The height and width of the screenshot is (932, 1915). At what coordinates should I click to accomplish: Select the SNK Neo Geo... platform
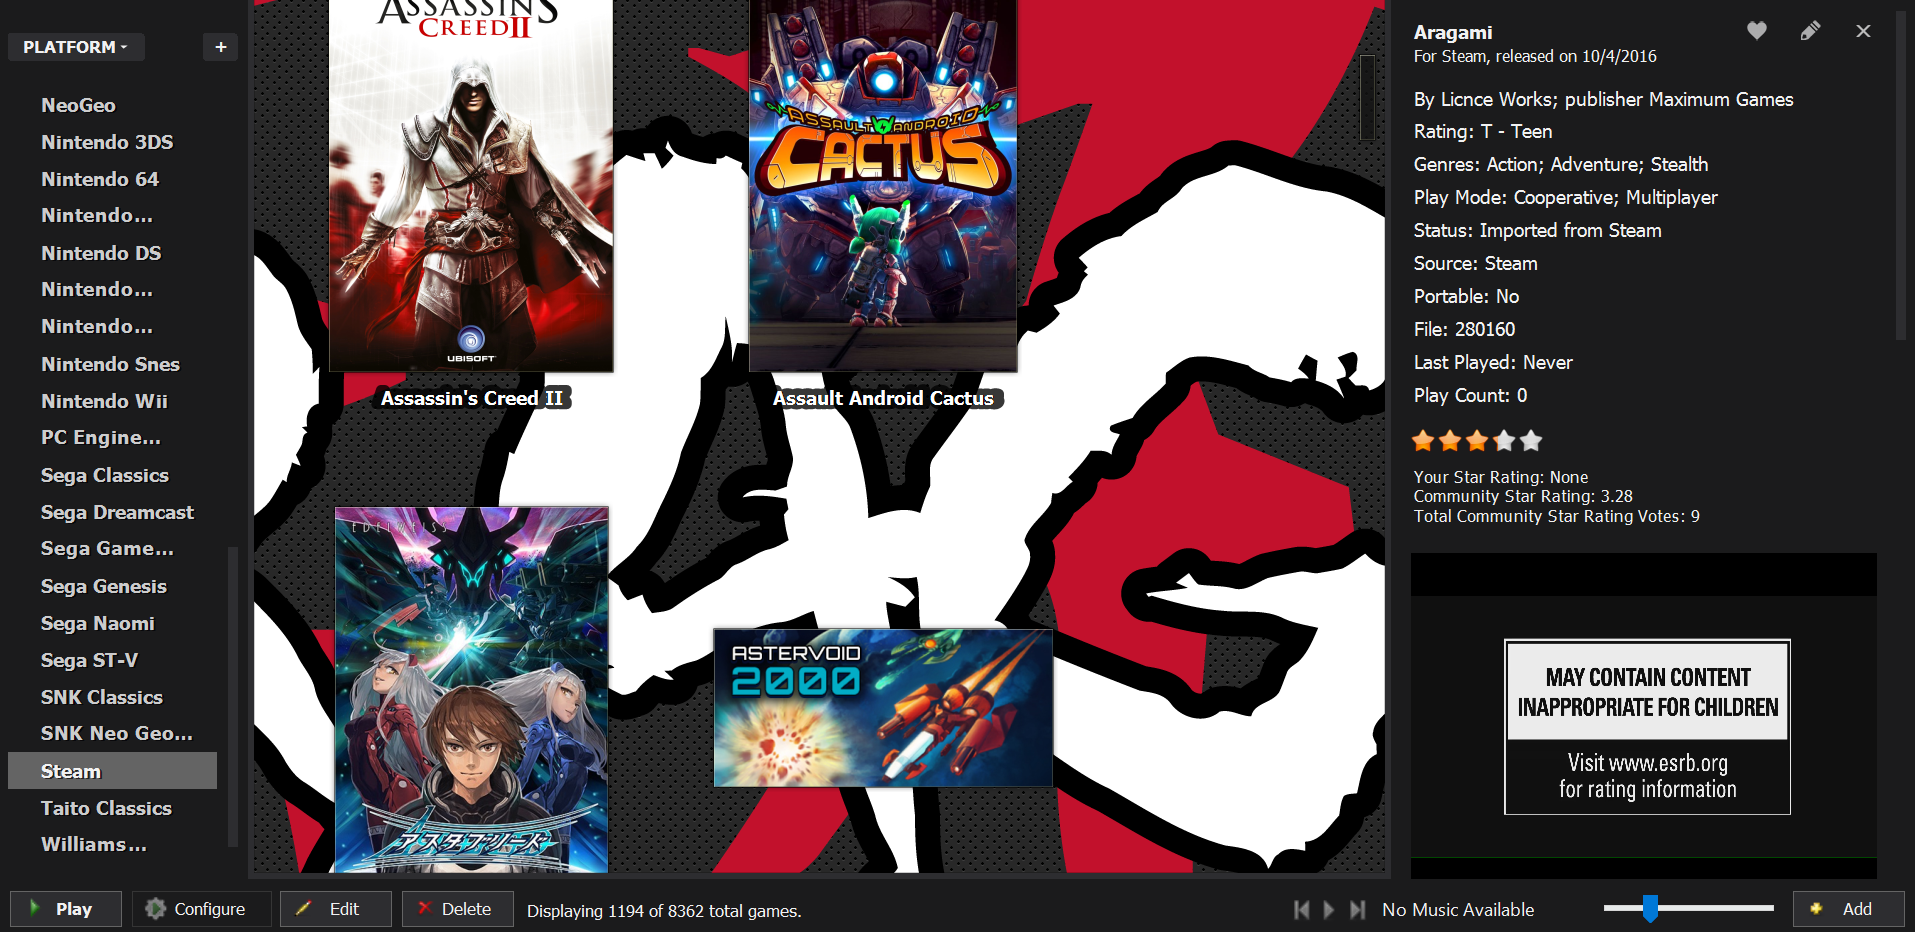click(116, 734)
